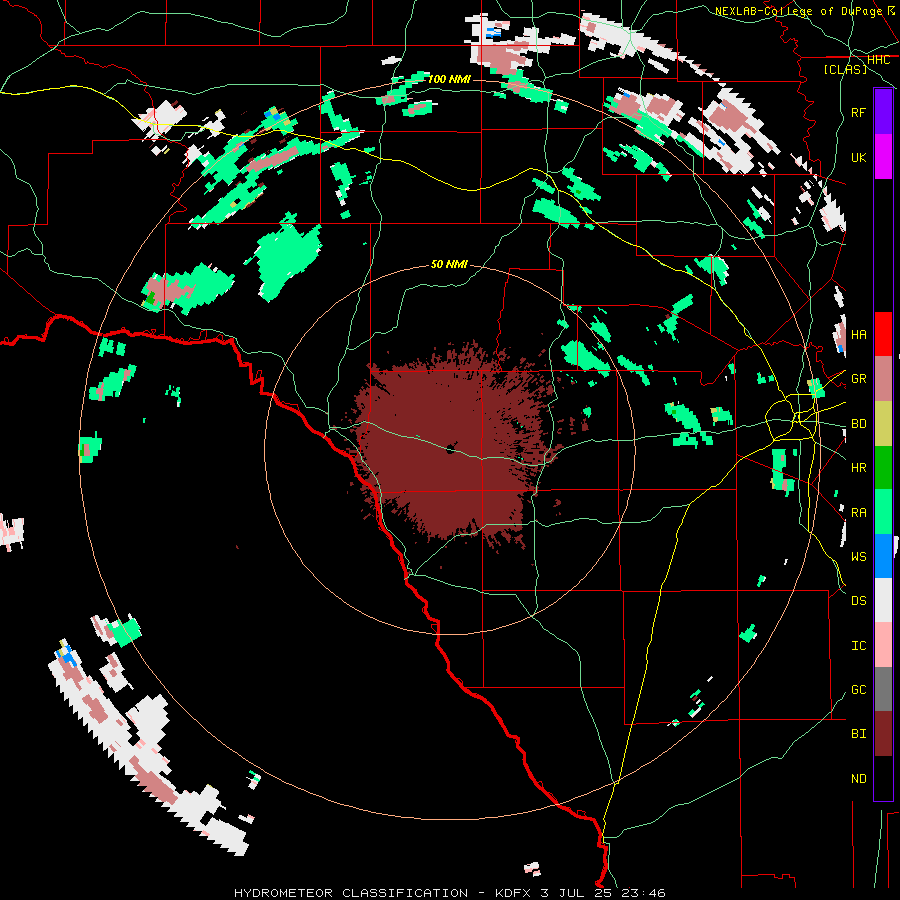This screenshot has width=900, height=900.
Task: Click the IC legend label
Action: (x=859, y=646)
